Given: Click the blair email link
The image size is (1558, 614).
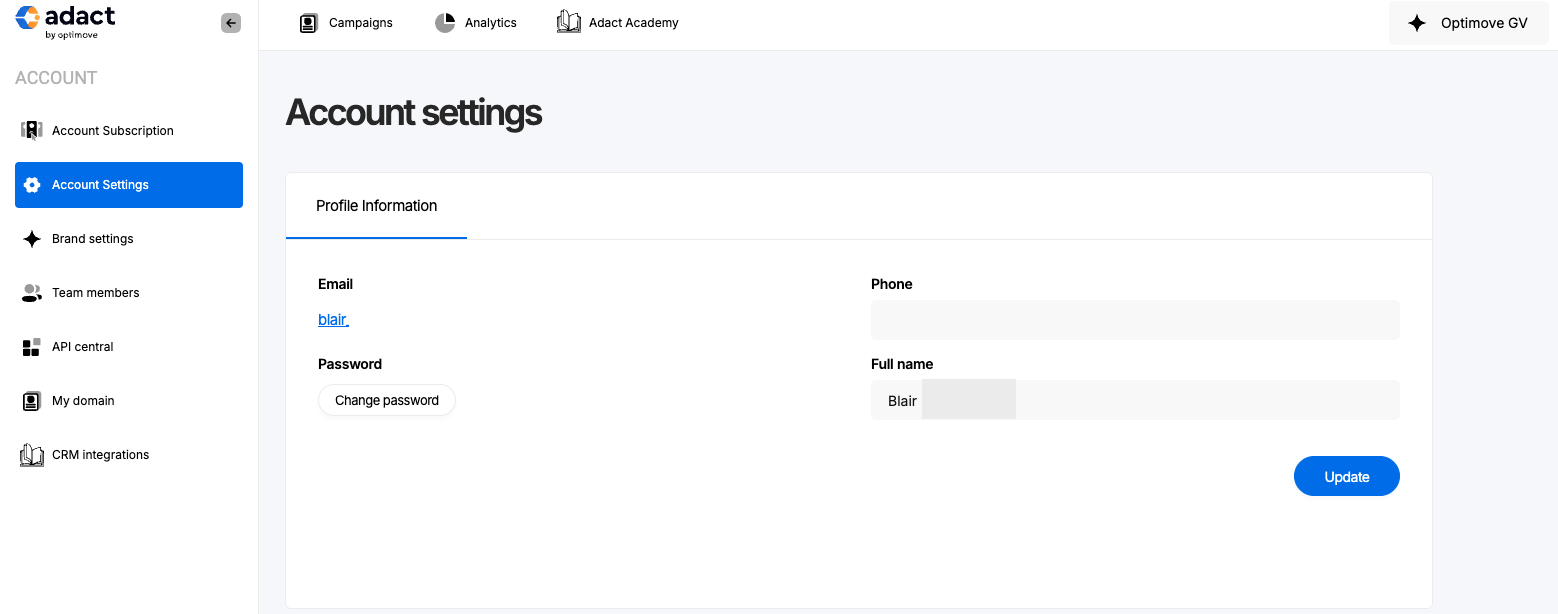Looking at the screenshot, I should (332, 319).
